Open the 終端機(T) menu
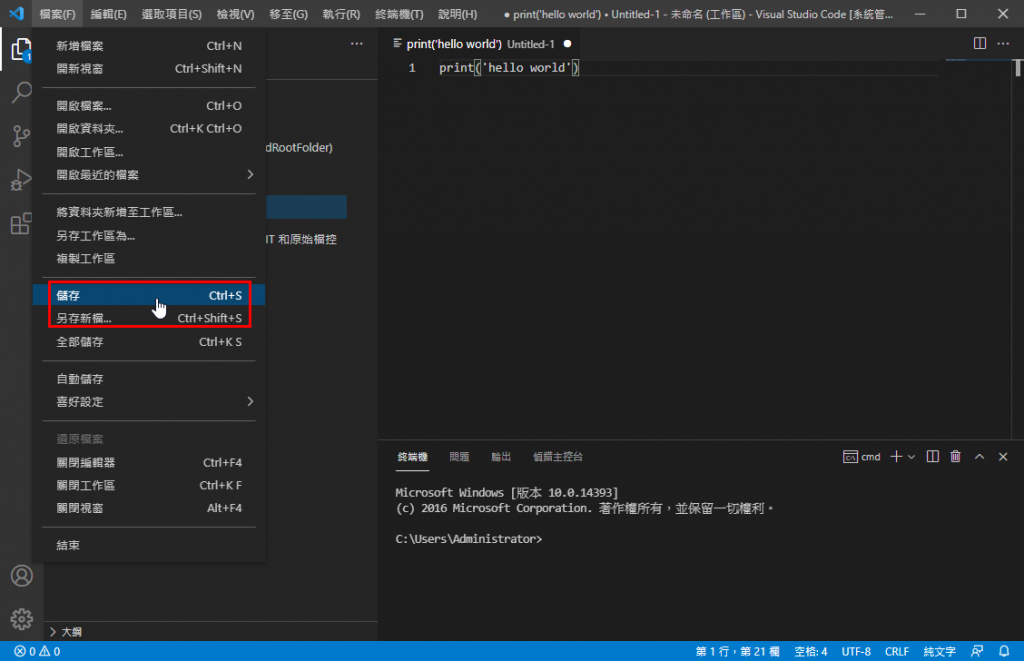Viewport: 1024px width, 661px height. (399, 14)
